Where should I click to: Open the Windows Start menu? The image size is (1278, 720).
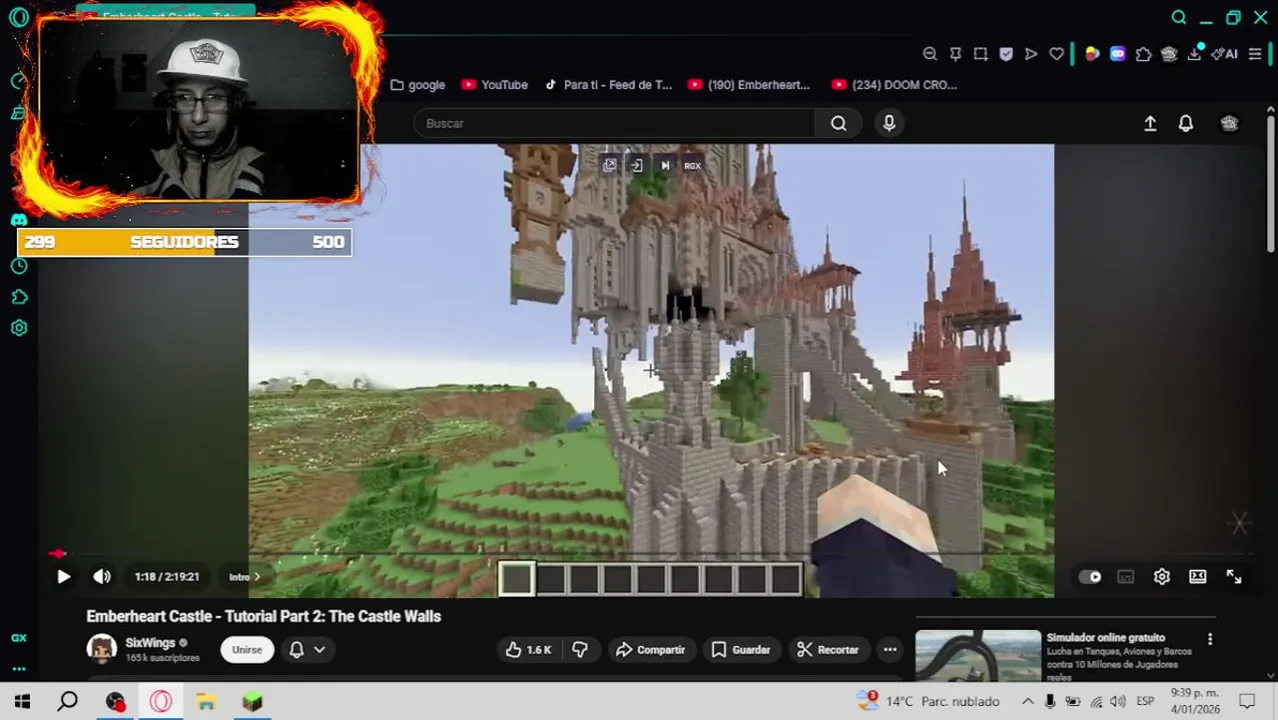point(22,702)
